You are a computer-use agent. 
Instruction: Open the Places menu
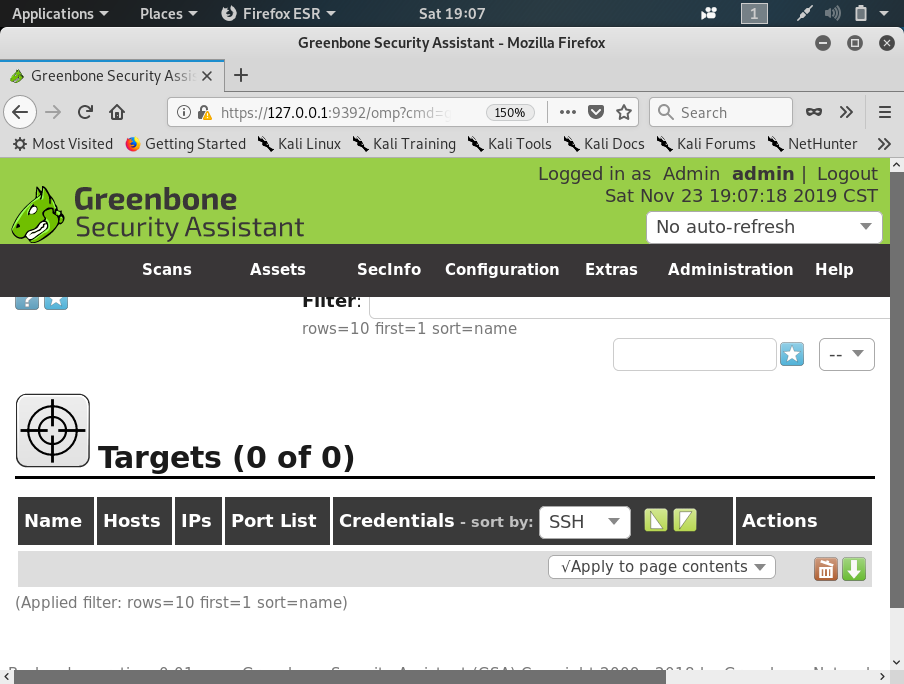(x=168, y=13)
